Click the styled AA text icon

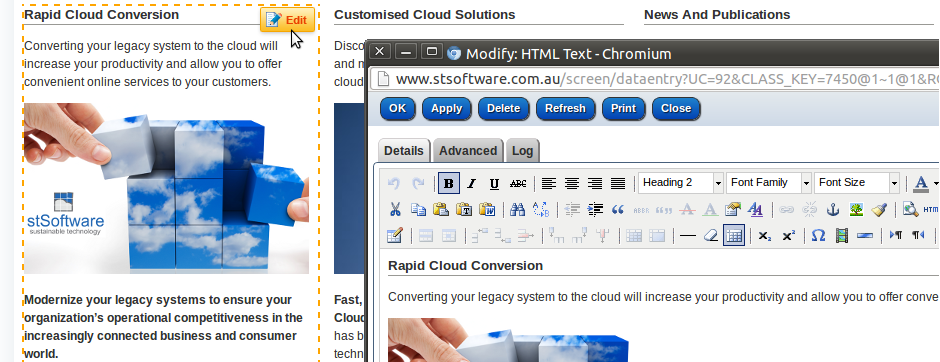(756, 209)
